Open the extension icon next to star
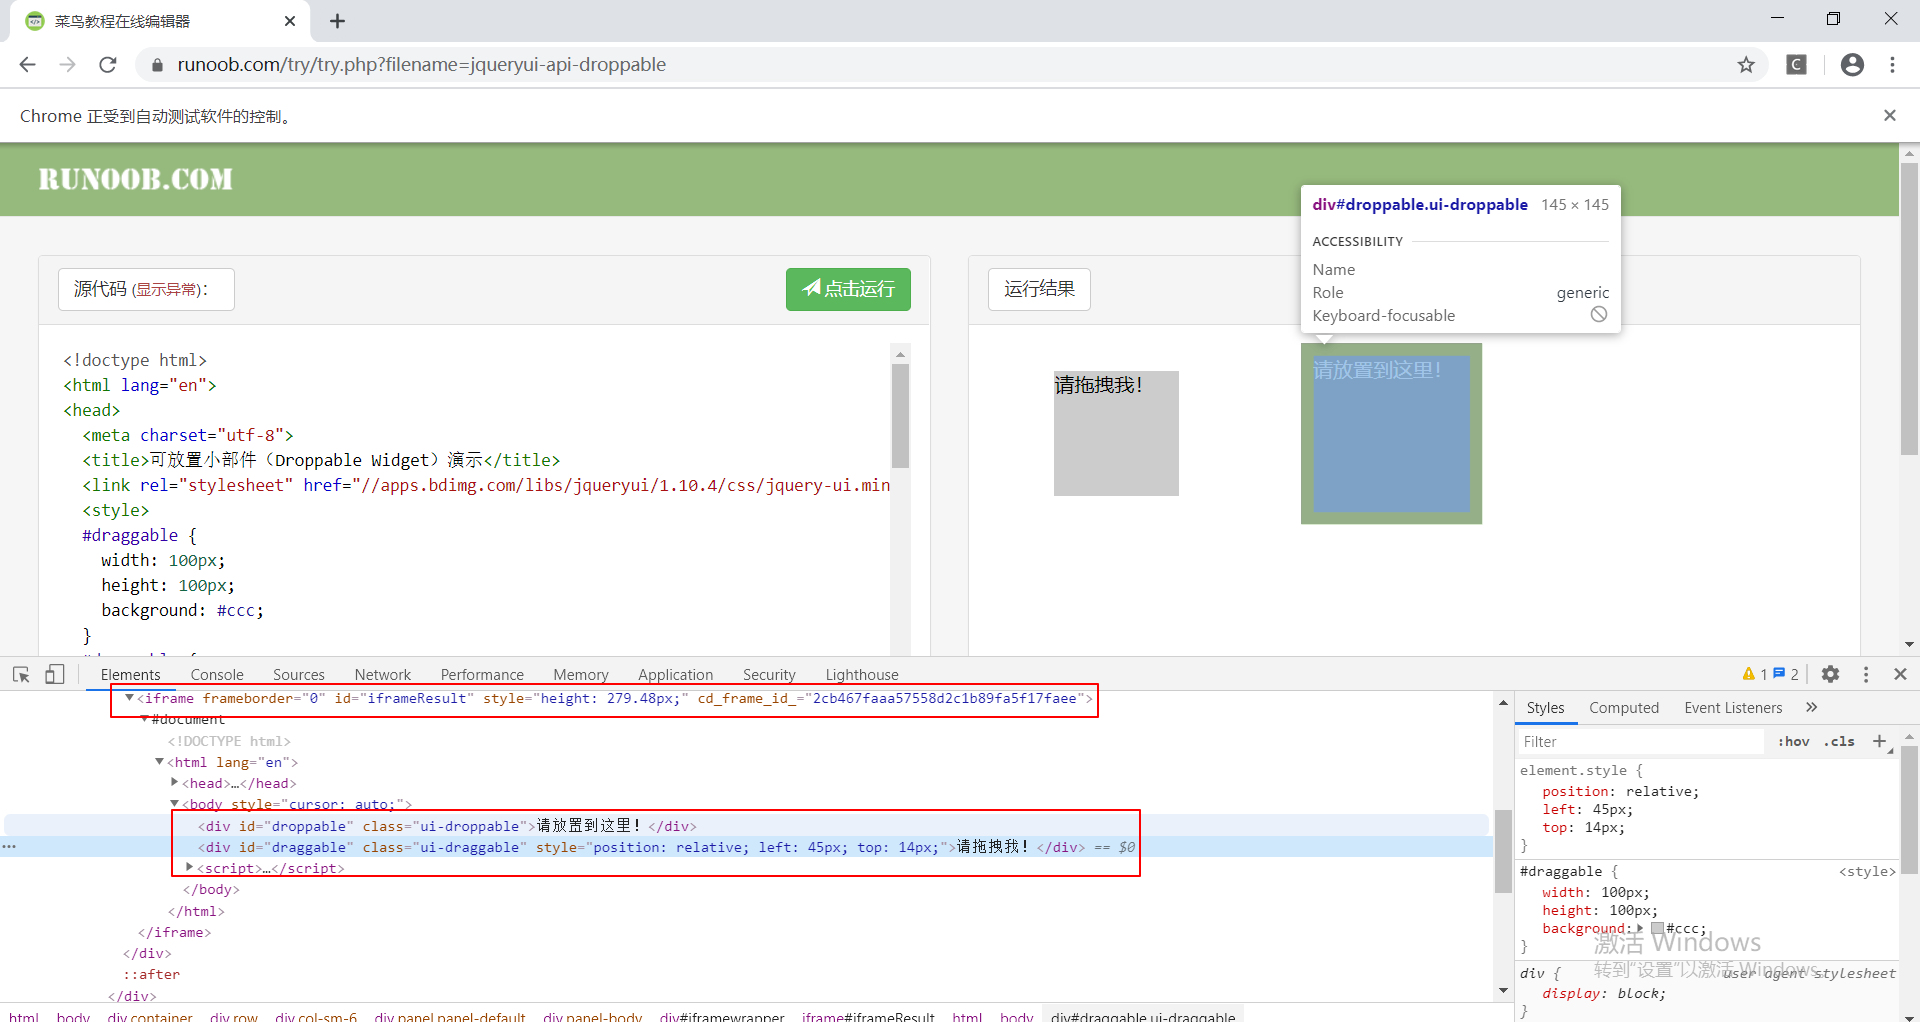The height and width of the screenshot is (1022, 1920). click(1797, 65)
